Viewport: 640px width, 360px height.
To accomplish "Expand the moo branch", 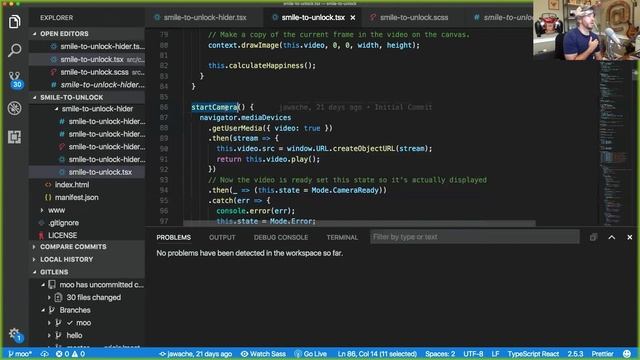I will [49, 322].
